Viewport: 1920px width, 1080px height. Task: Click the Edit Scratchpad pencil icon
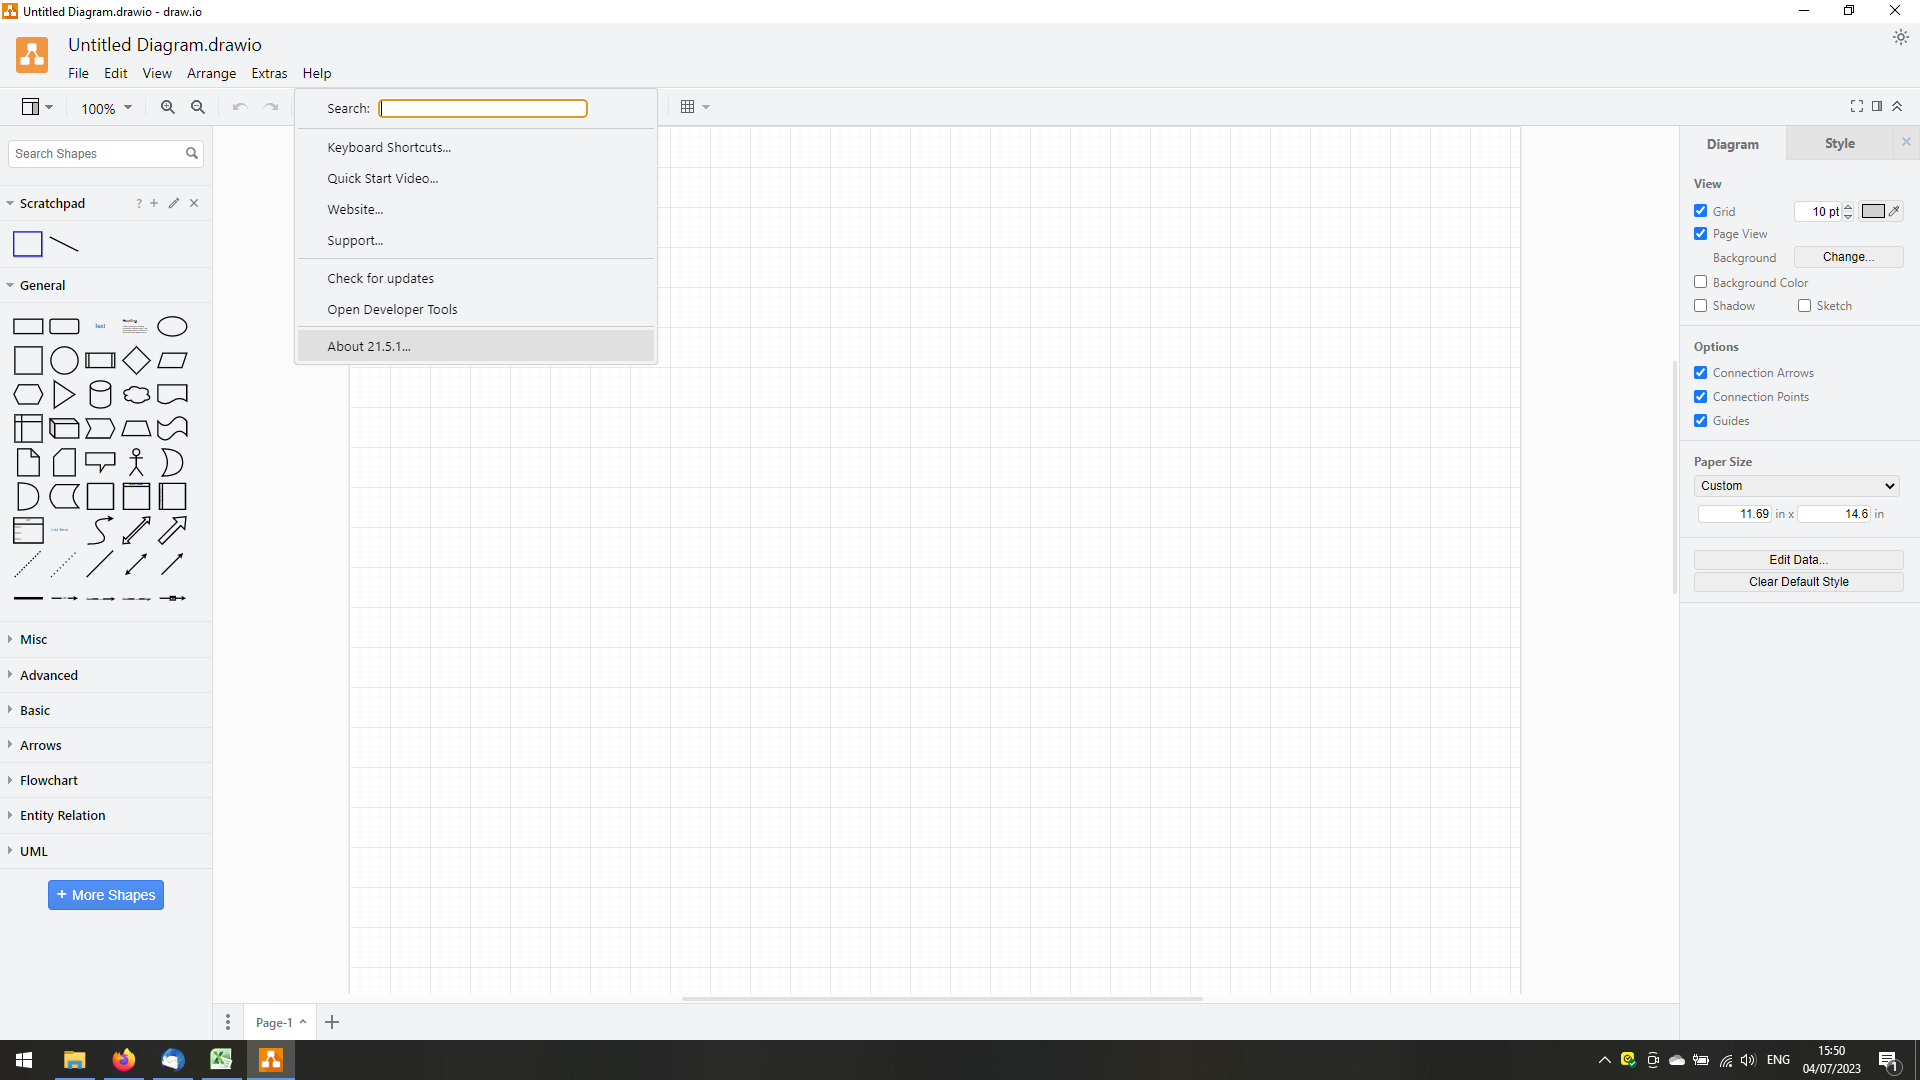[174, 203]
